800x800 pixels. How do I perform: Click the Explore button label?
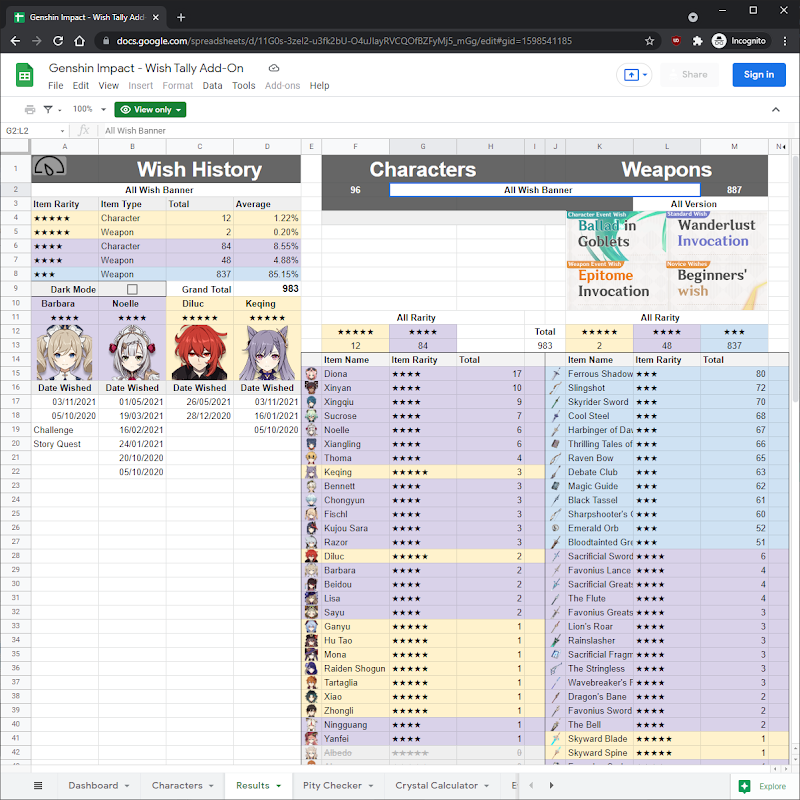772,787
